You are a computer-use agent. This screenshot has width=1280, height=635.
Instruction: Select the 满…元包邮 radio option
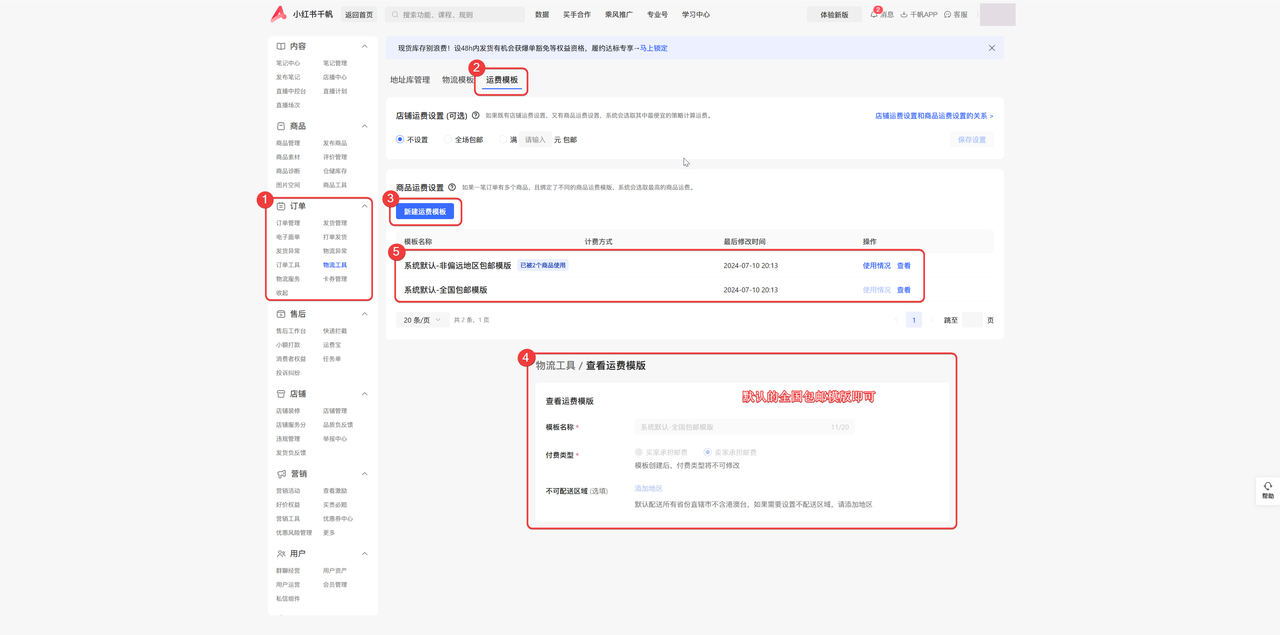pos(503,140)
